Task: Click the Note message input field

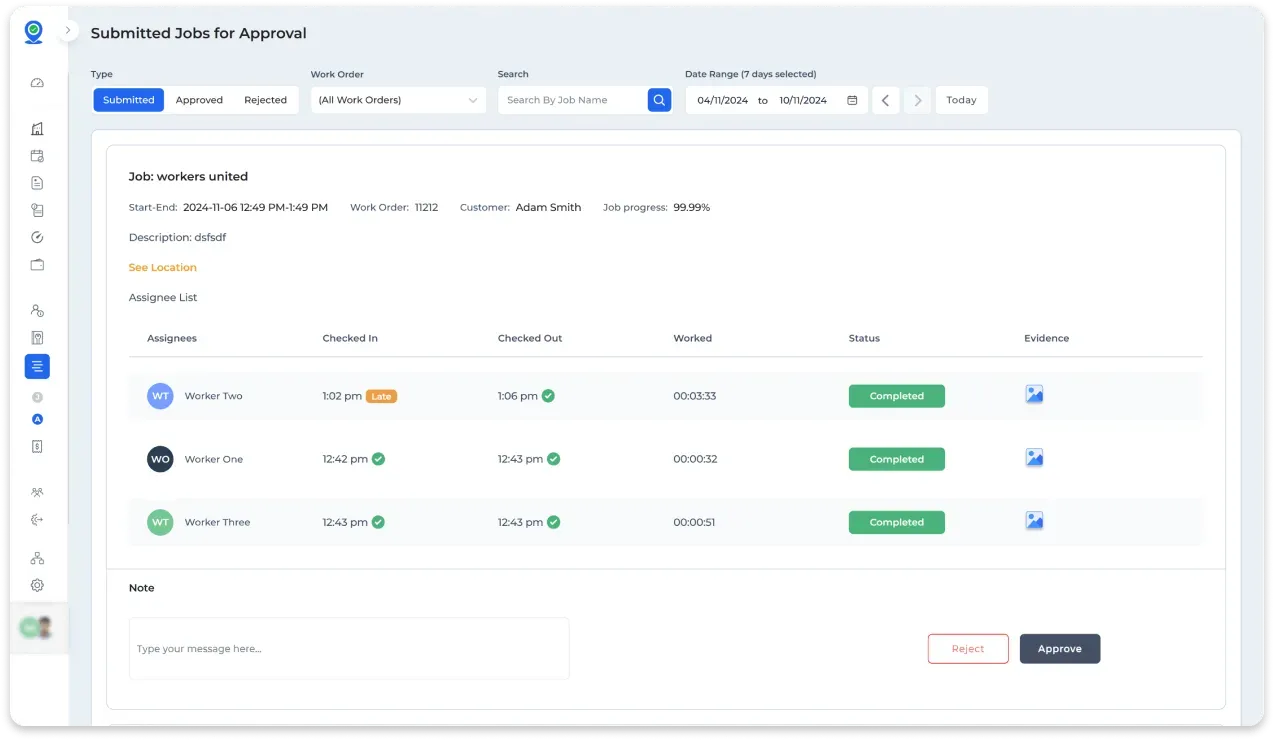Action: (x=349, y=648)
